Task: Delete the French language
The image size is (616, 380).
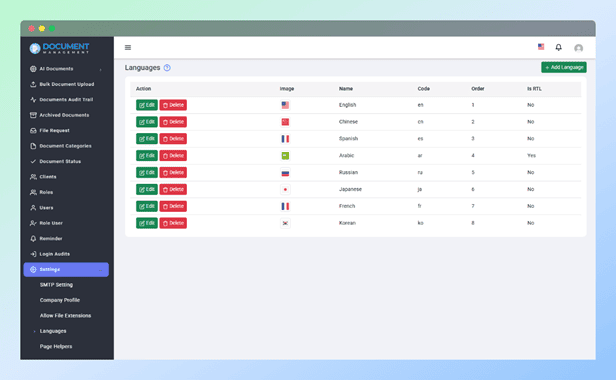Action: tap(173, 206)
